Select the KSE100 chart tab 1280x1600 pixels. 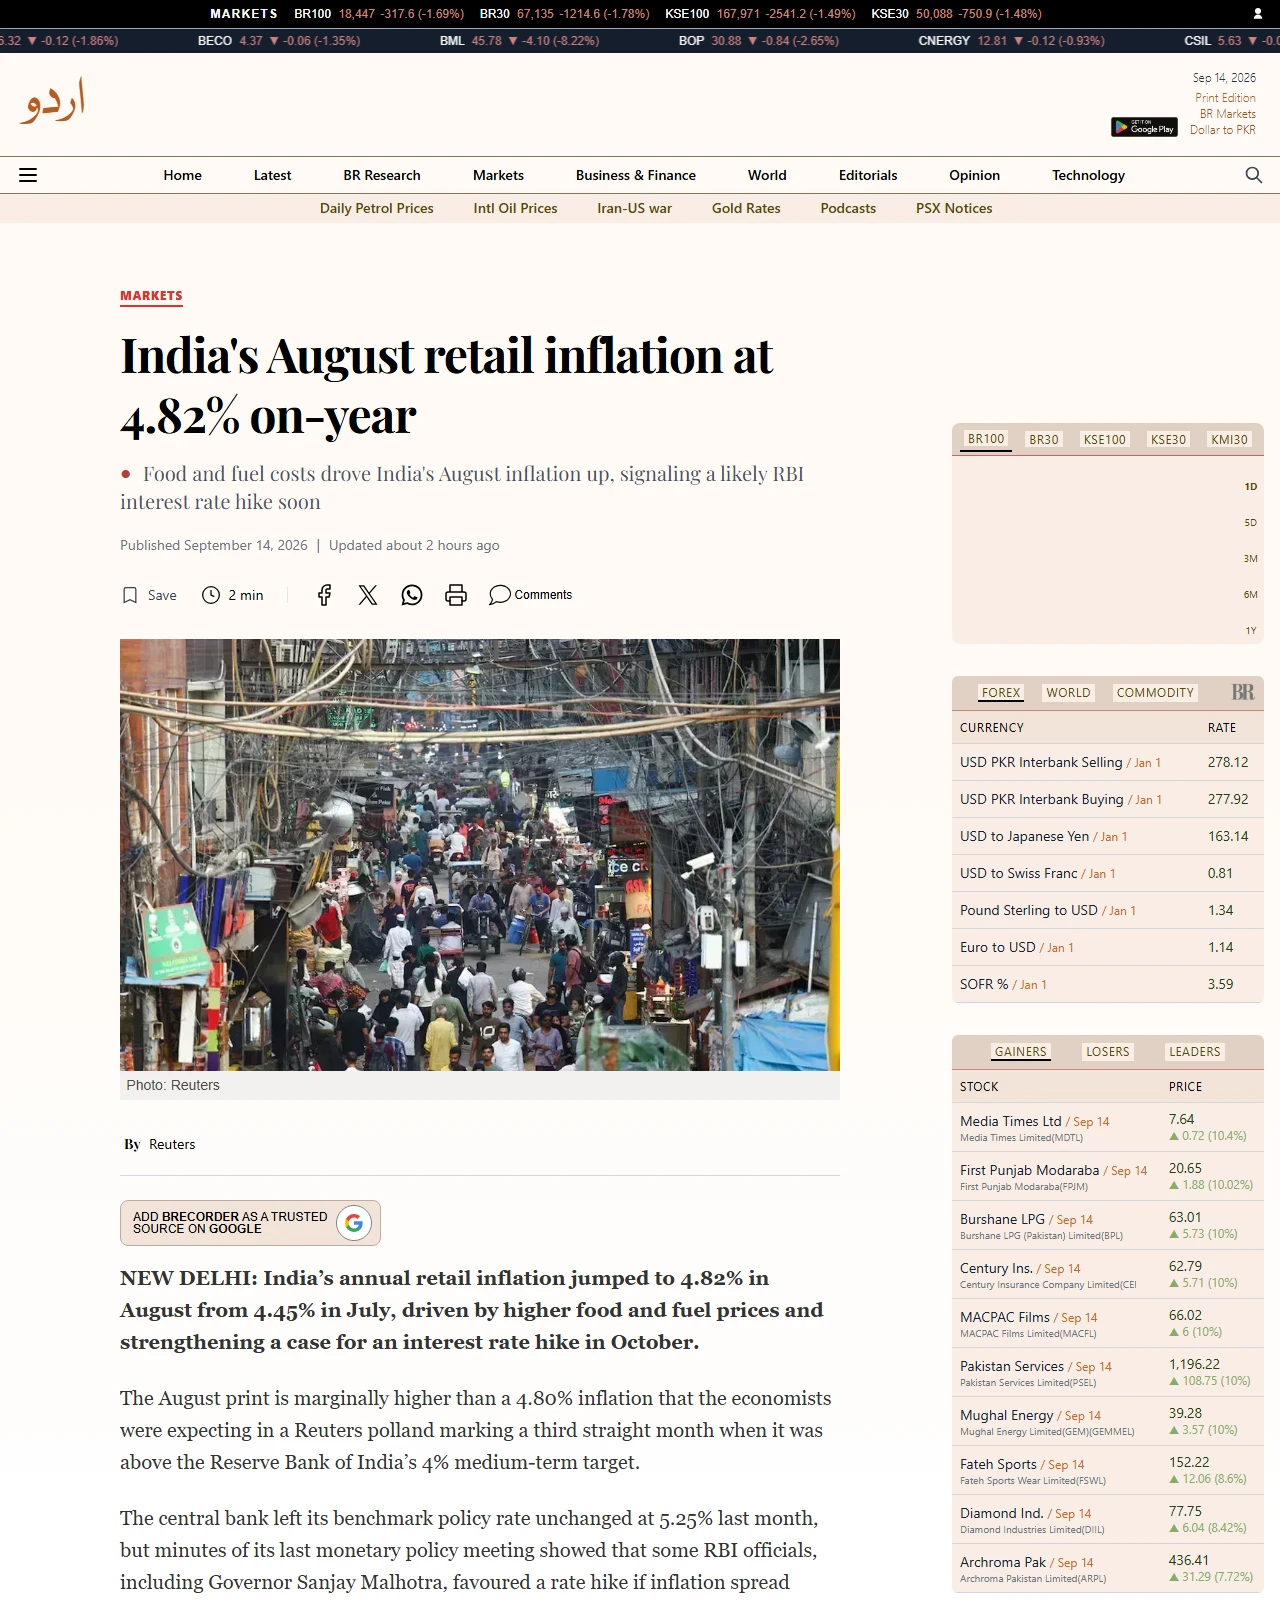click(1105, 439)
